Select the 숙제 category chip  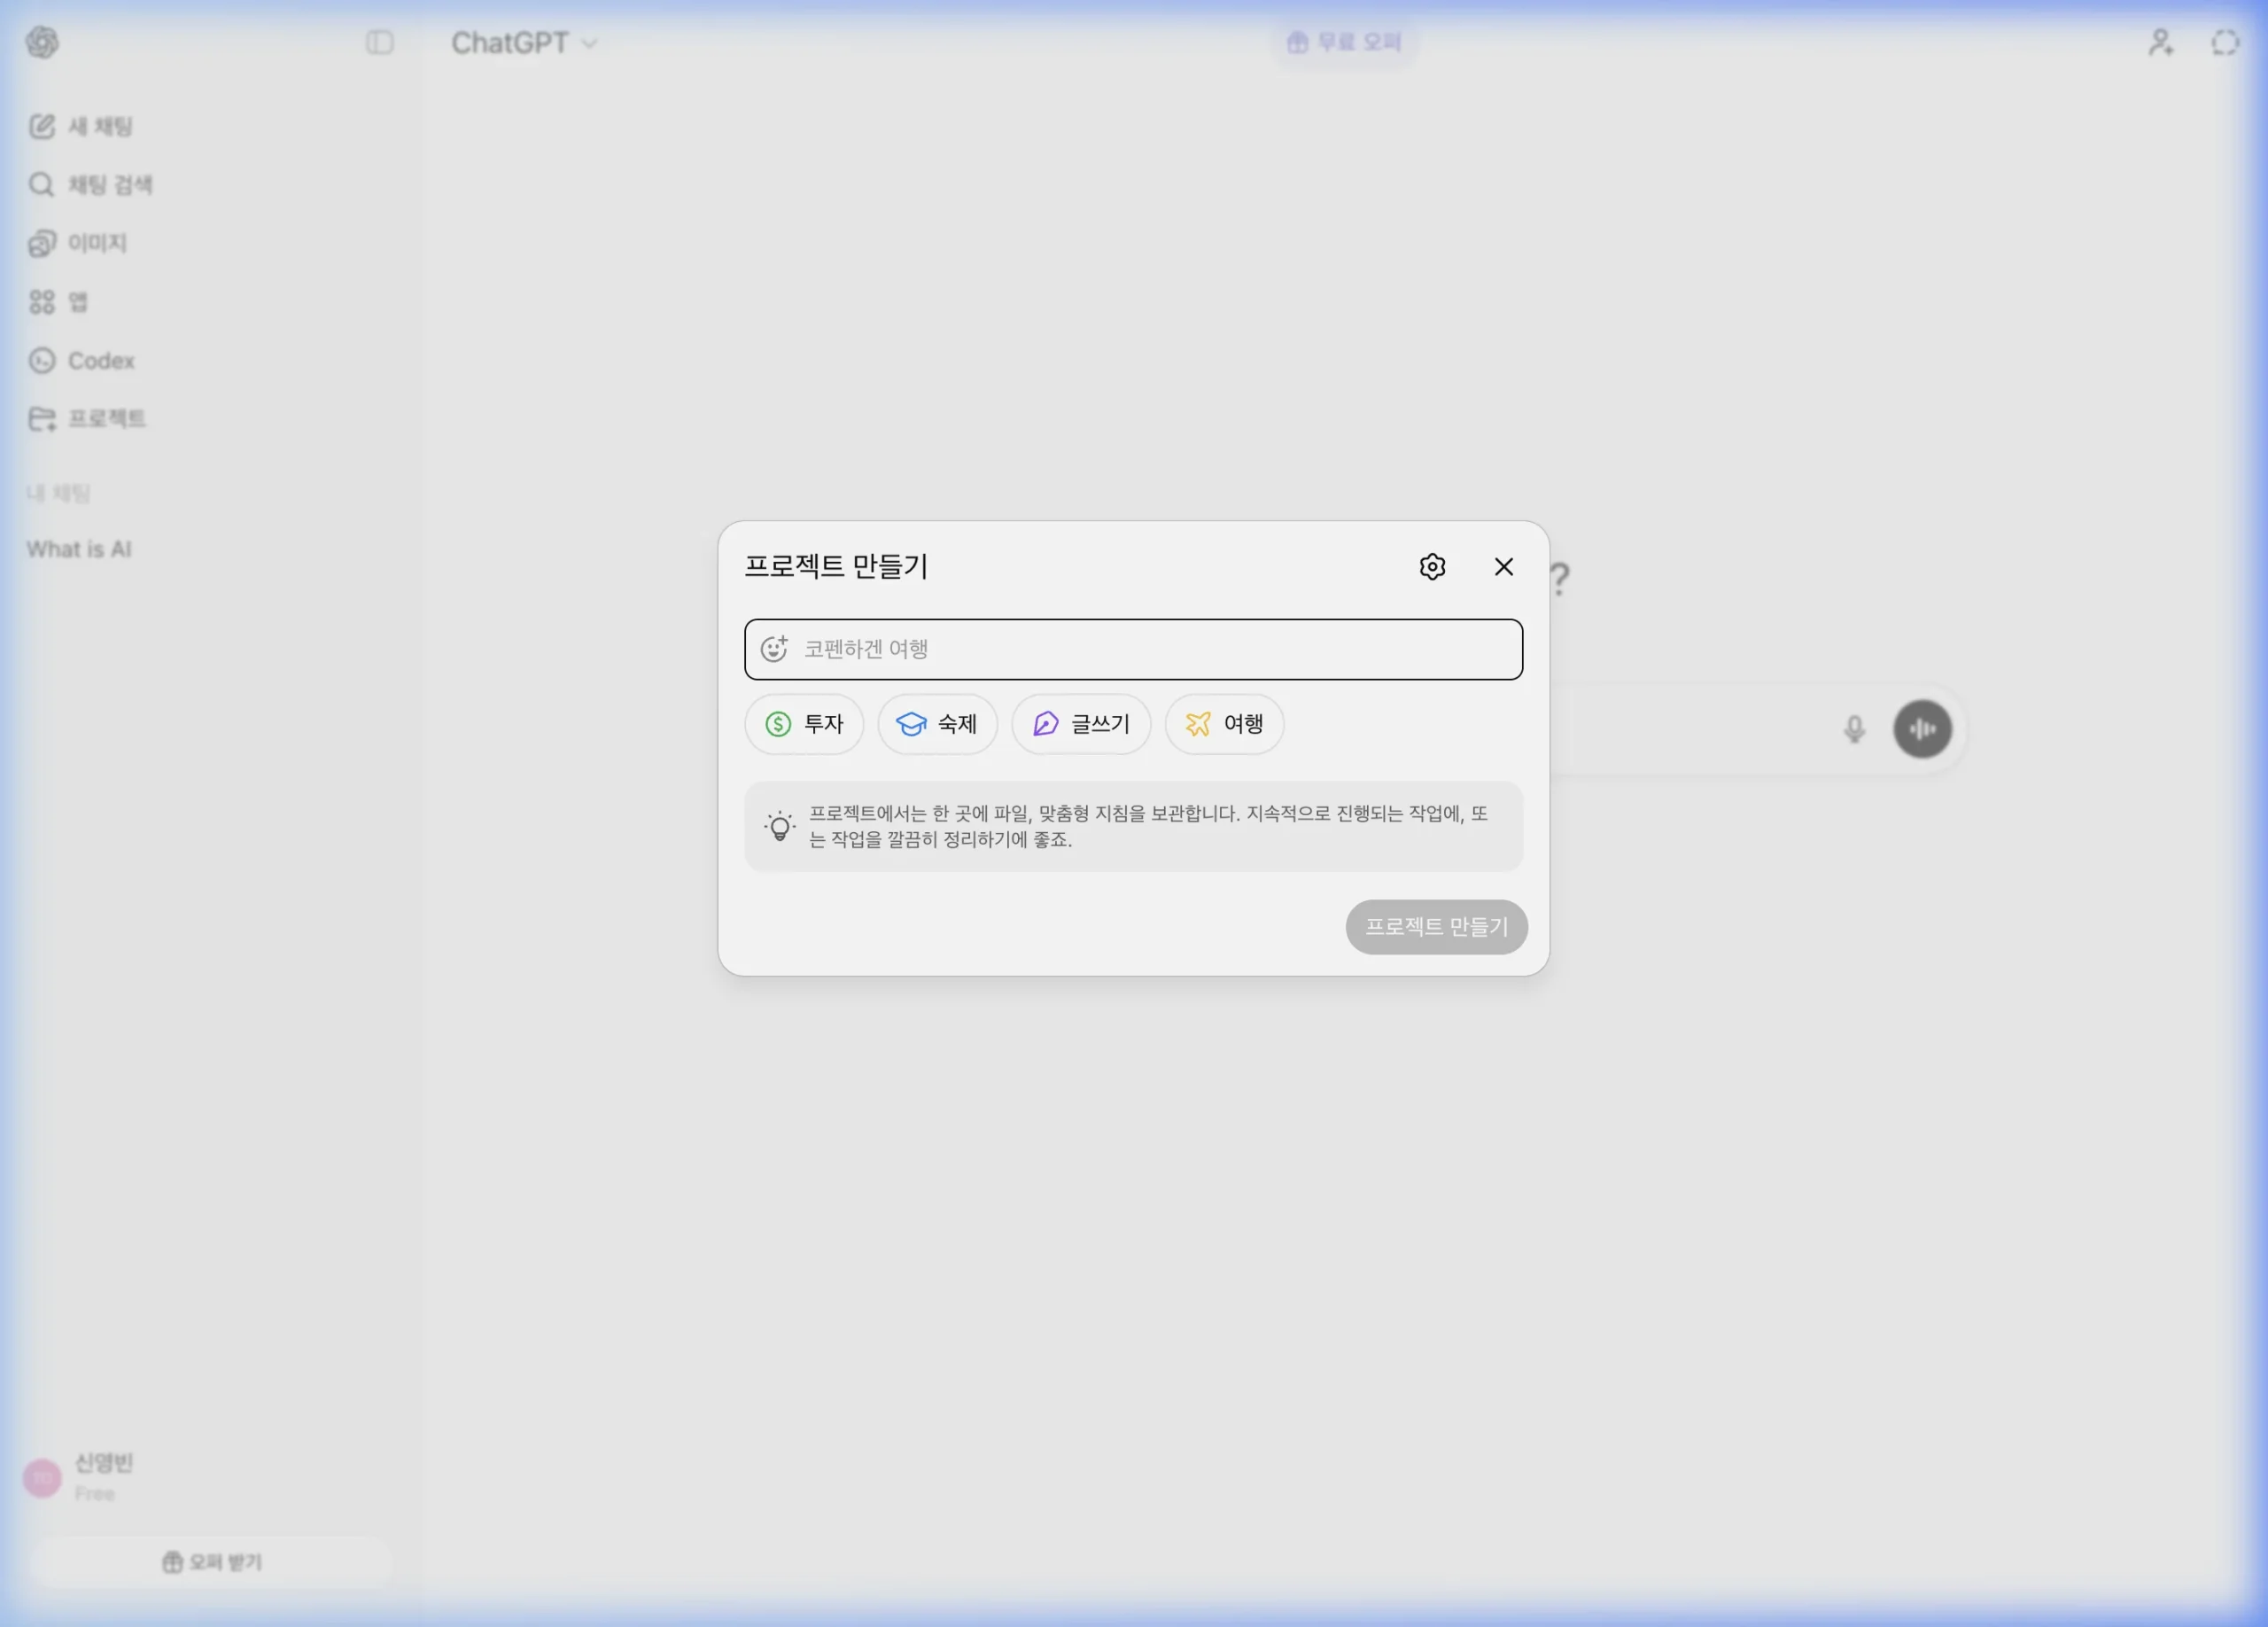[x=937, y=724]
